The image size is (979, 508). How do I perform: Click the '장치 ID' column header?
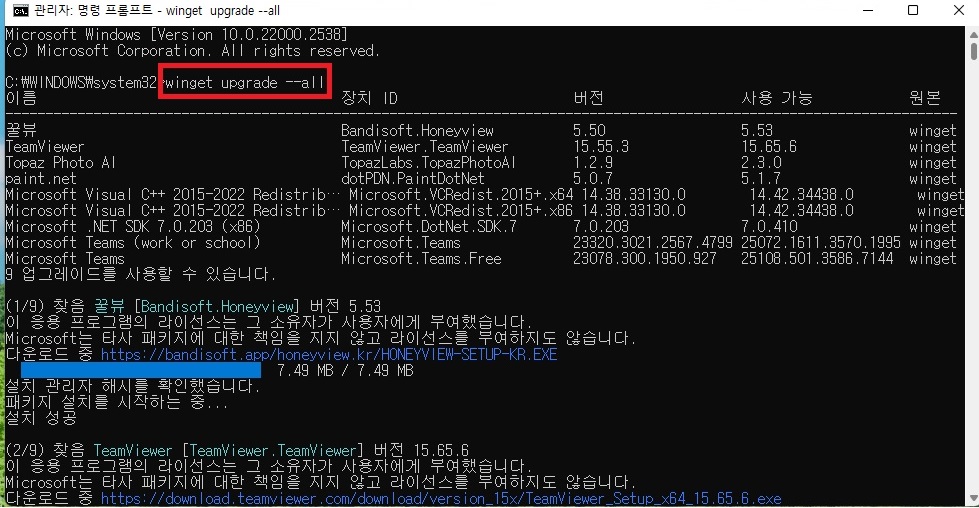pos(369,98)
